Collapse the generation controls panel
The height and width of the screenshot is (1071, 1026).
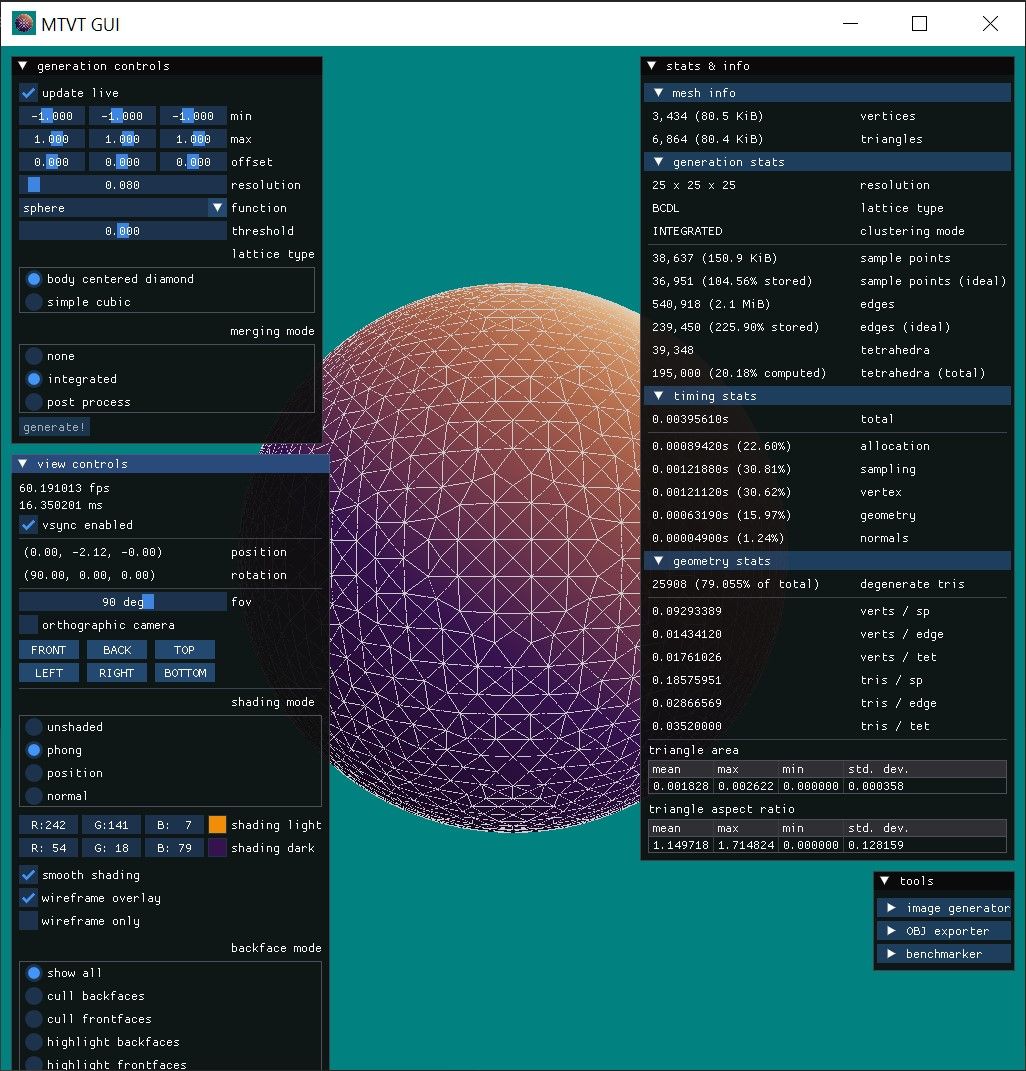pos(23,66)
